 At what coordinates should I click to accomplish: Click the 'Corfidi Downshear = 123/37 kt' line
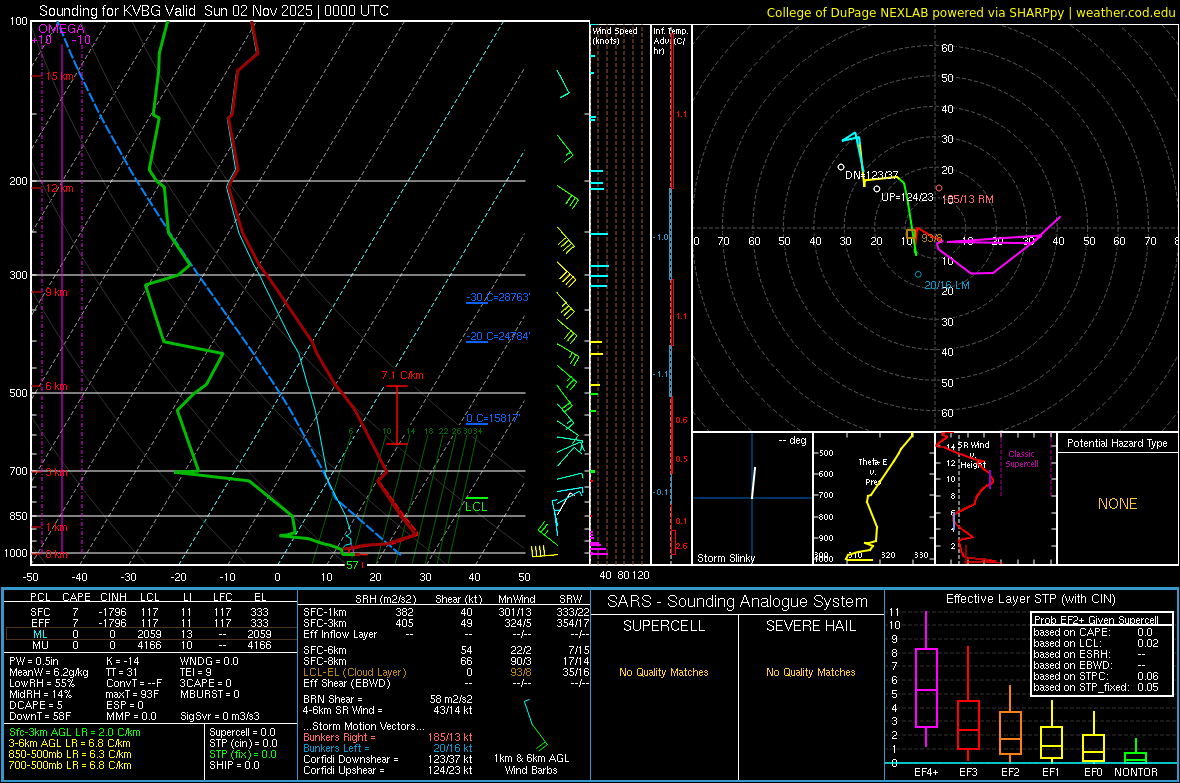(x=388, y=759)
